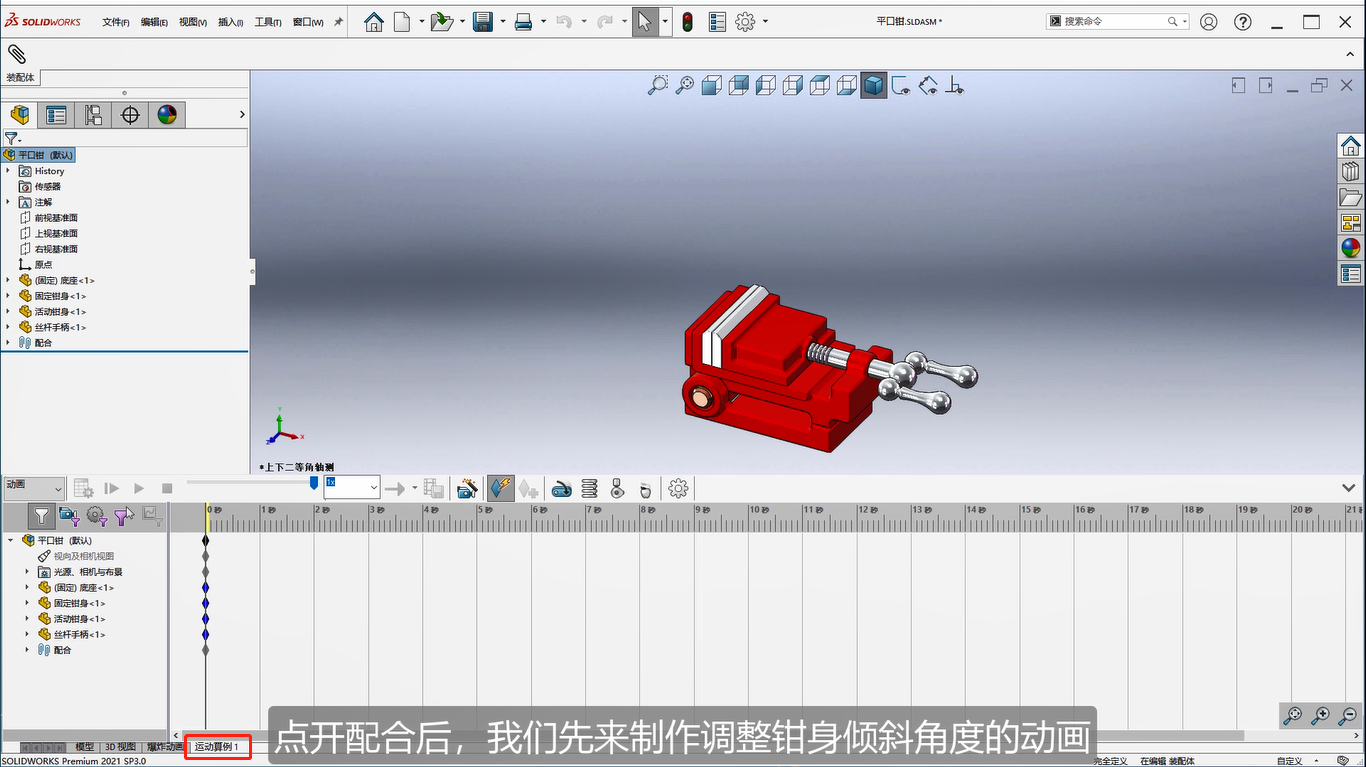Toggle the isometric view cube icon
Image resolution: width=1366 pixels, height=767 pixels.
(x=874, y=86)
